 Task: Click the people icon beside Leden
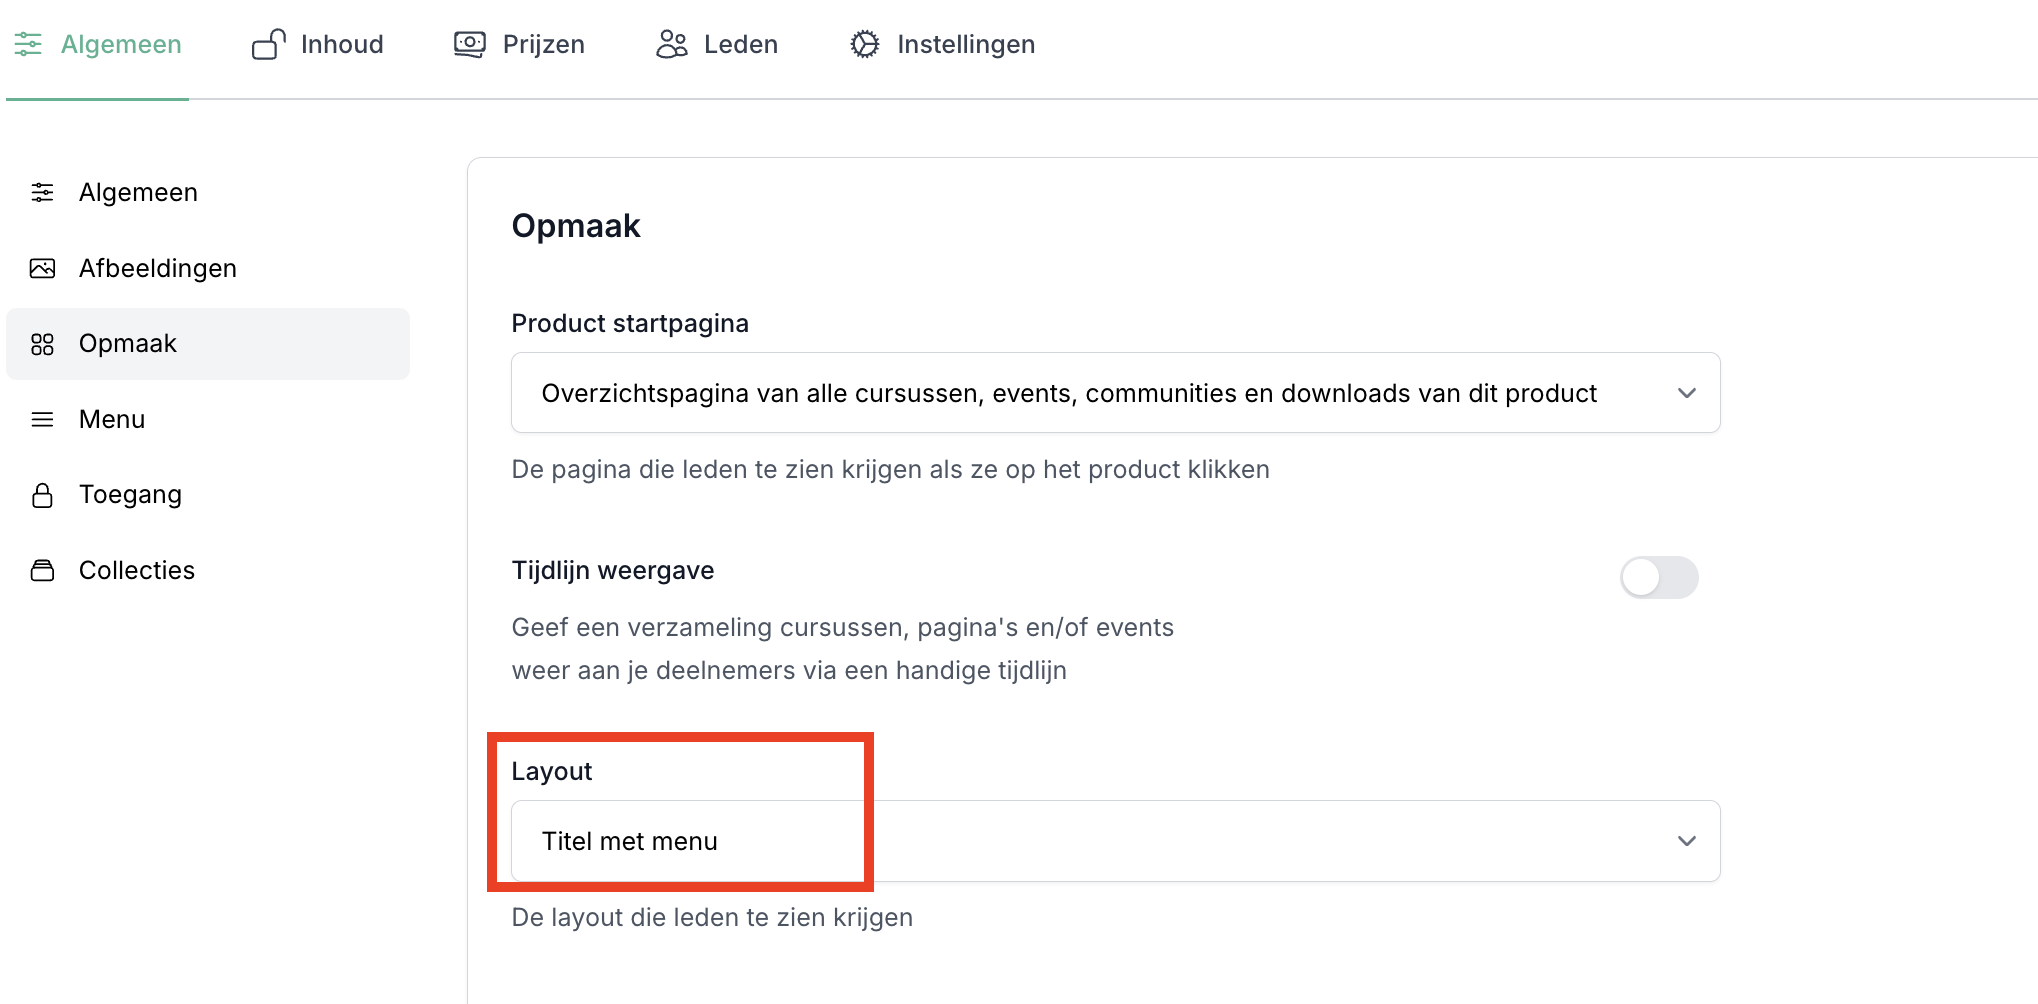coord(671,44)
